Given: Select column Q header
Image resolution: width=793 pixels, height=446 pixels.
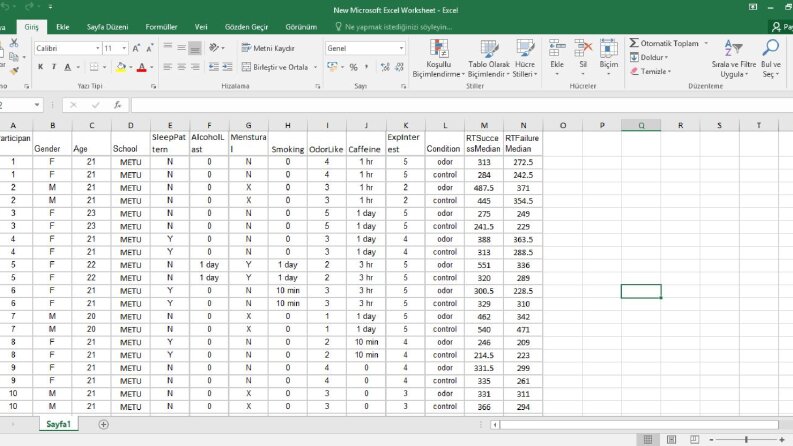Looking at the screenshot, I should pyautogui.click(x=641, y=125).
